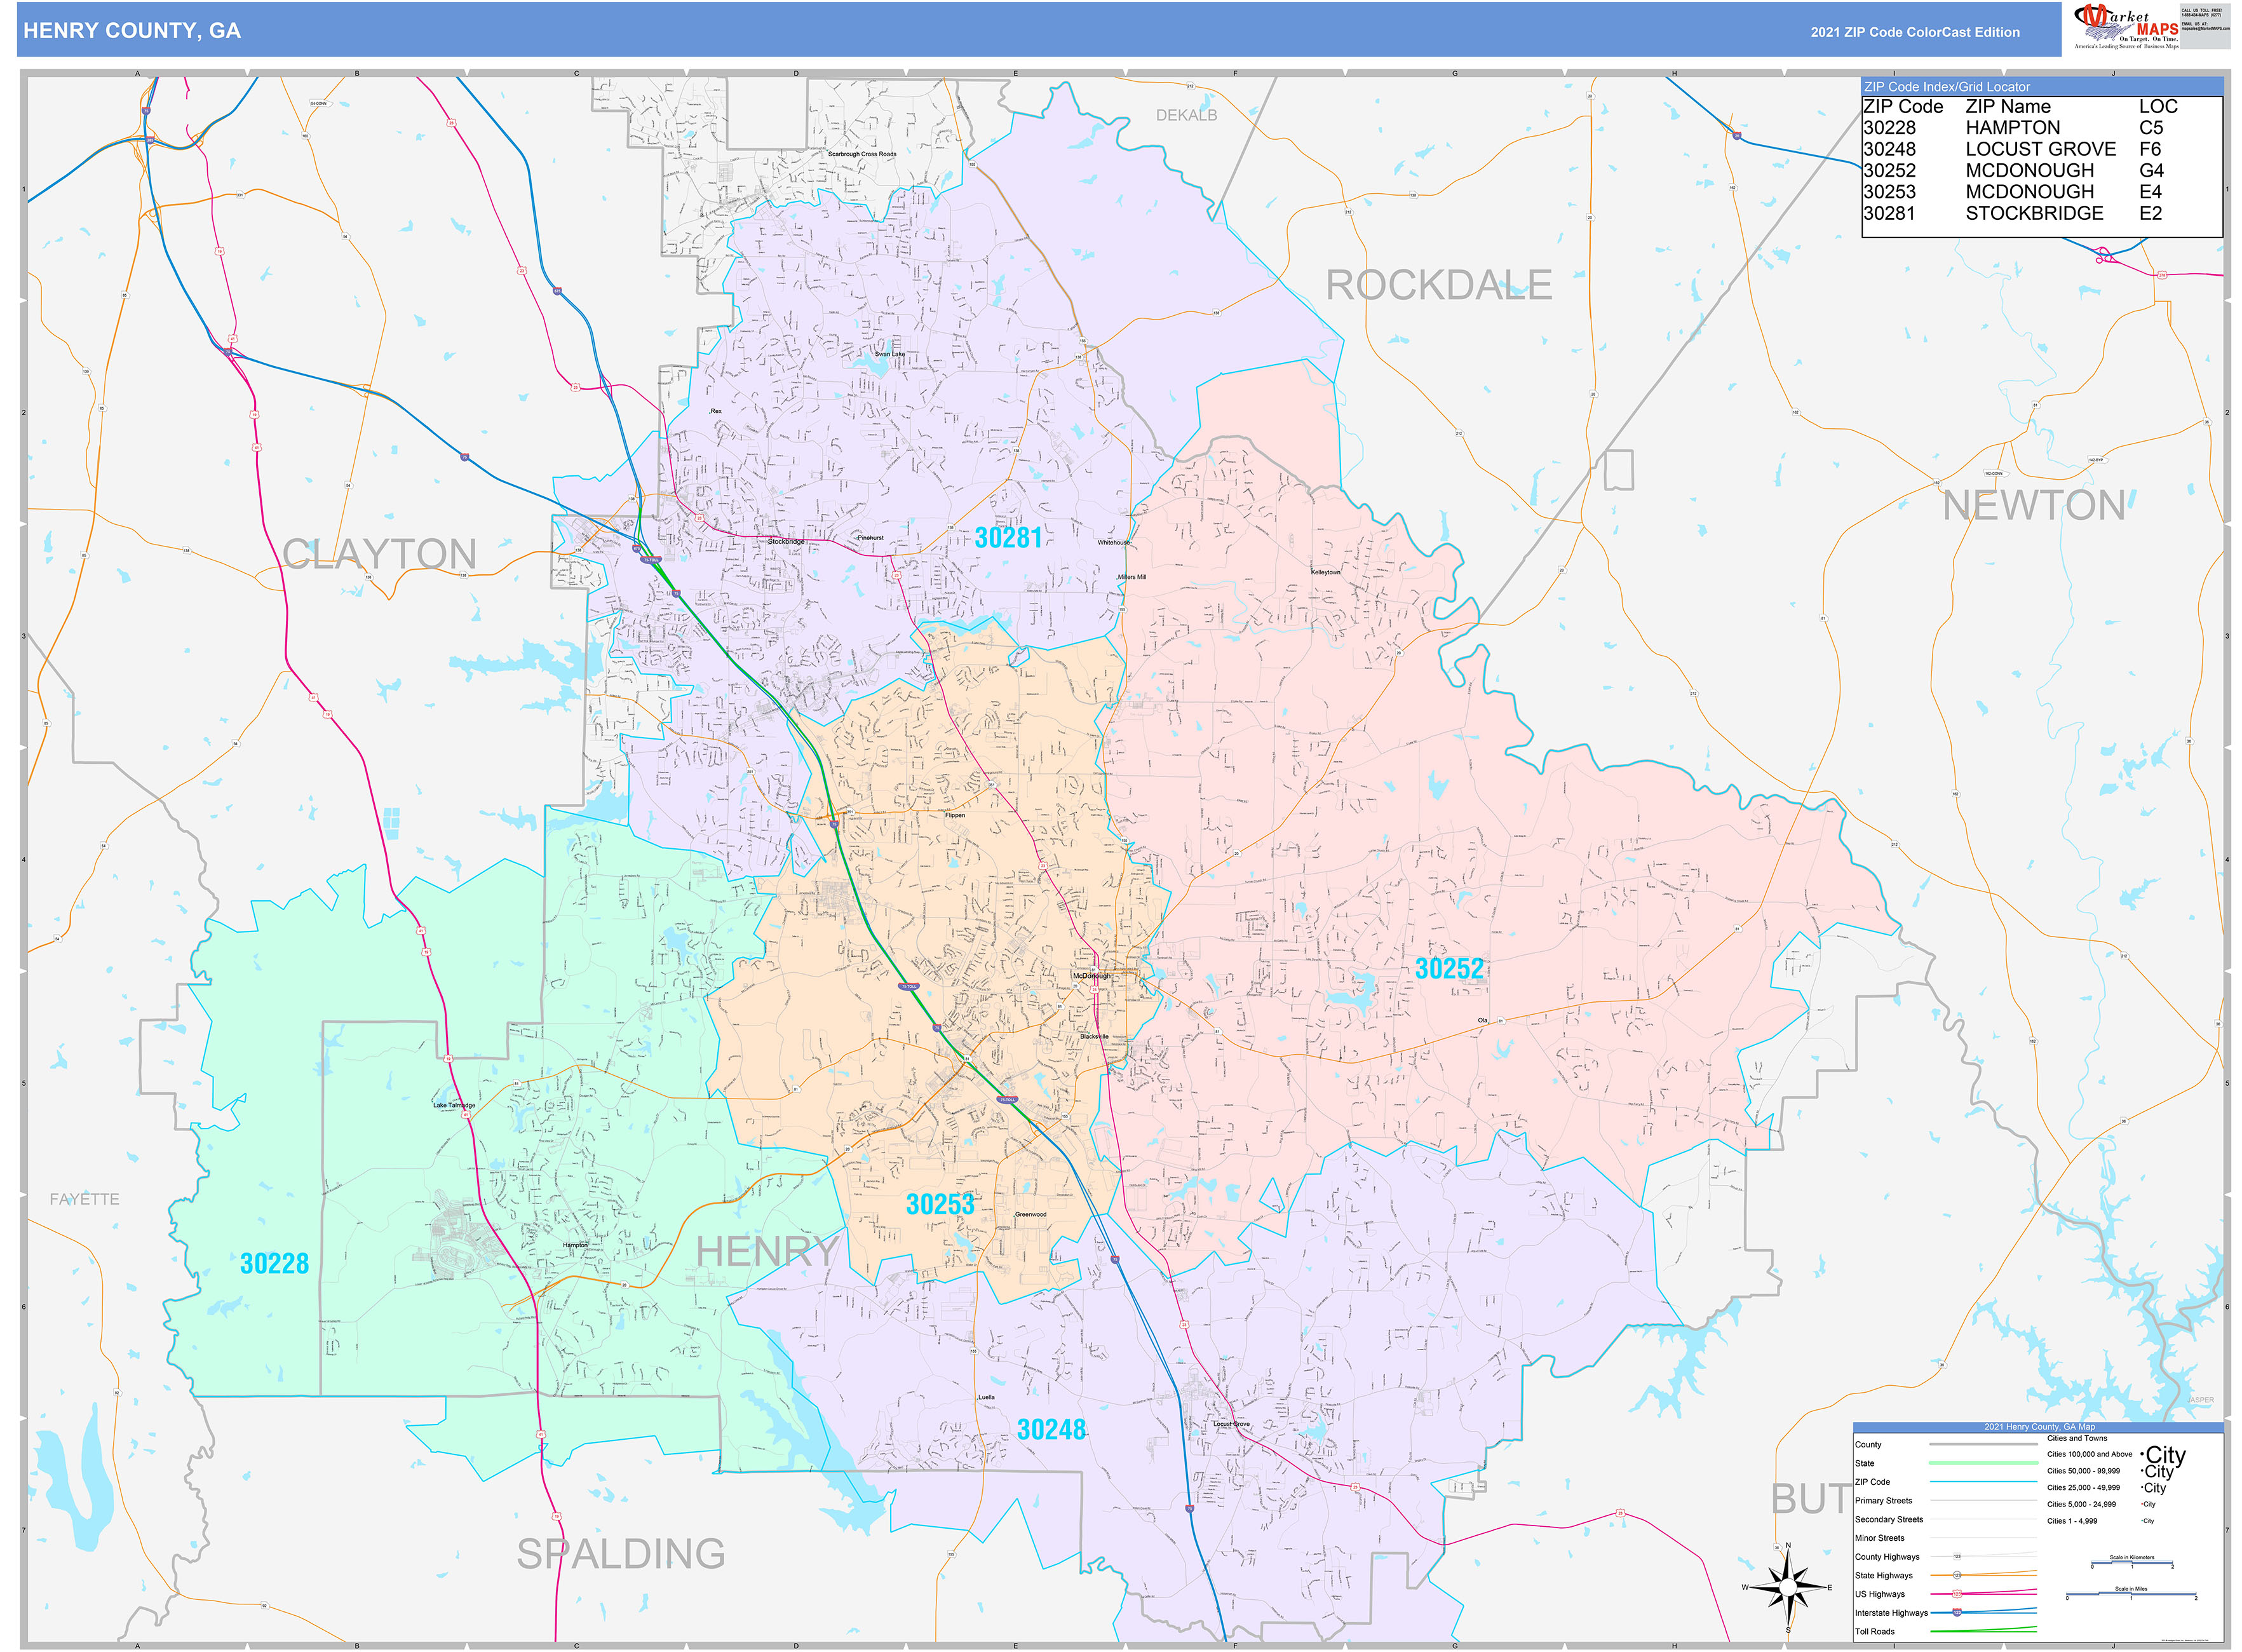Click the State Highways circle marker in legend

coord(1957,1575)
